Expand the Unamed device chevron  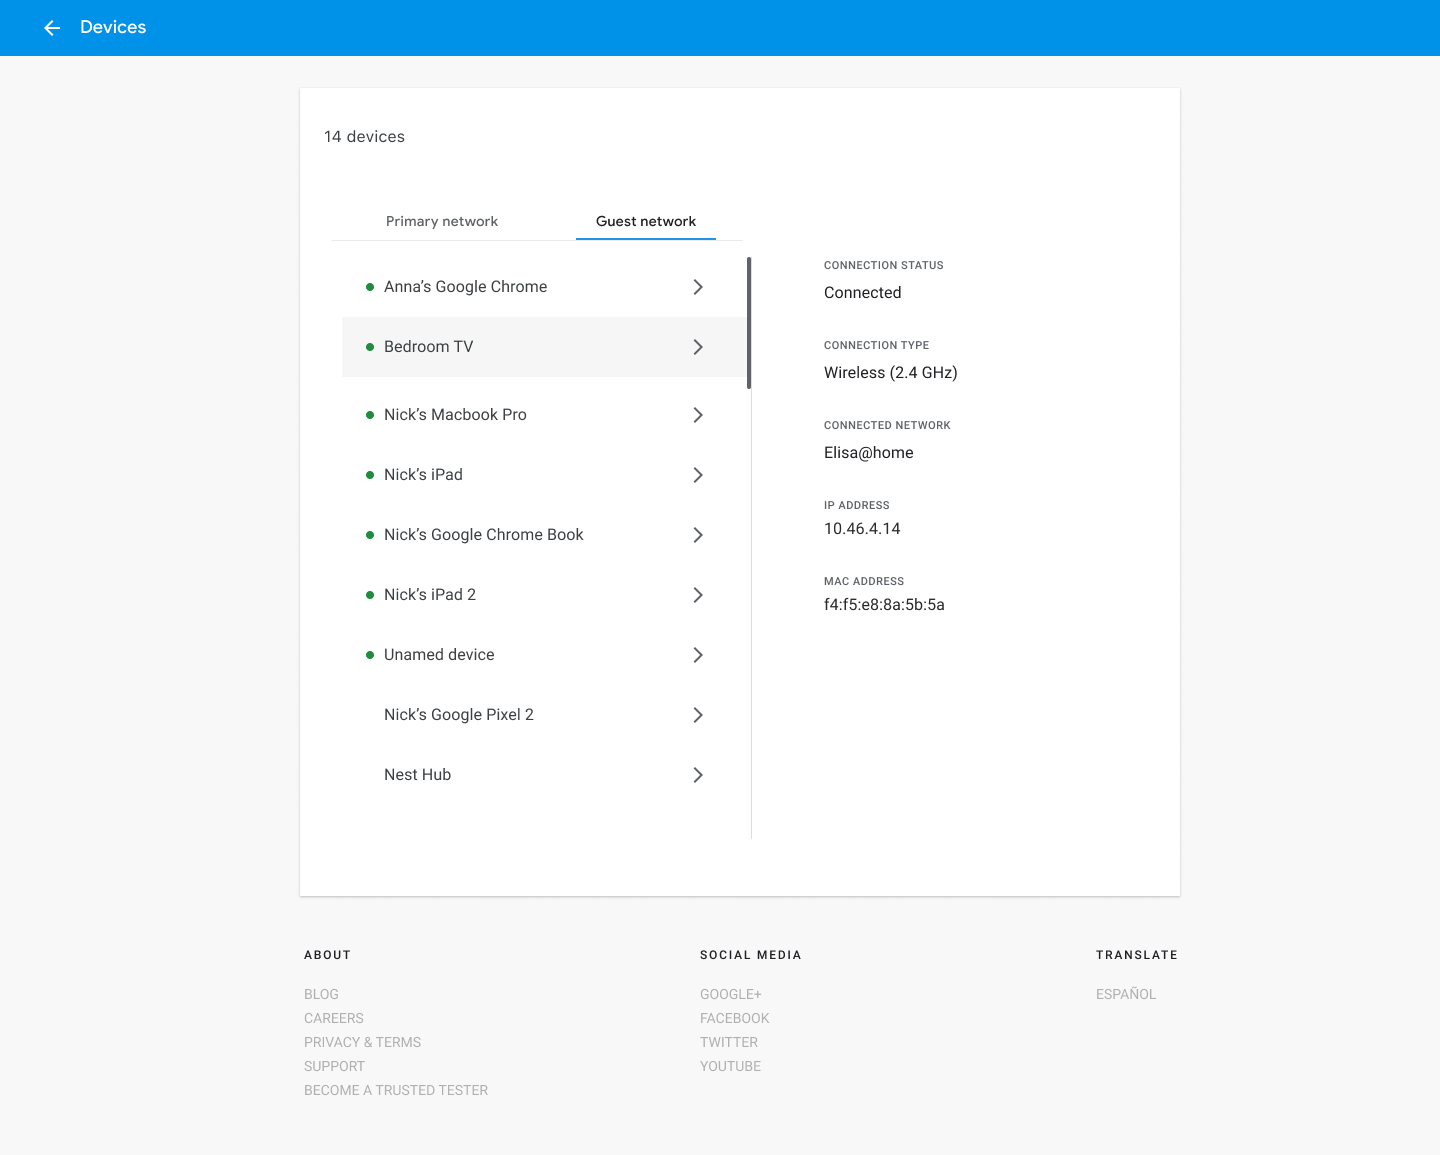pos(698,655)
